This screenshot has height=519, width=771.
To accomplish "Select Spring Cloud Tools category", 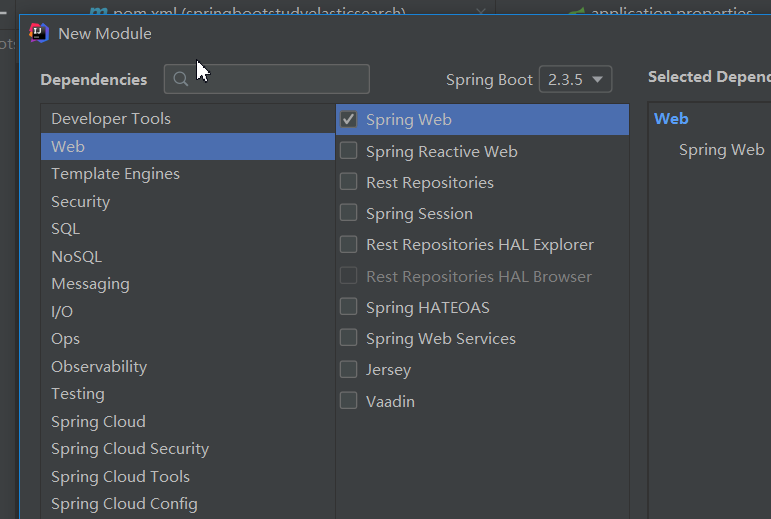I will pos(188,476).
